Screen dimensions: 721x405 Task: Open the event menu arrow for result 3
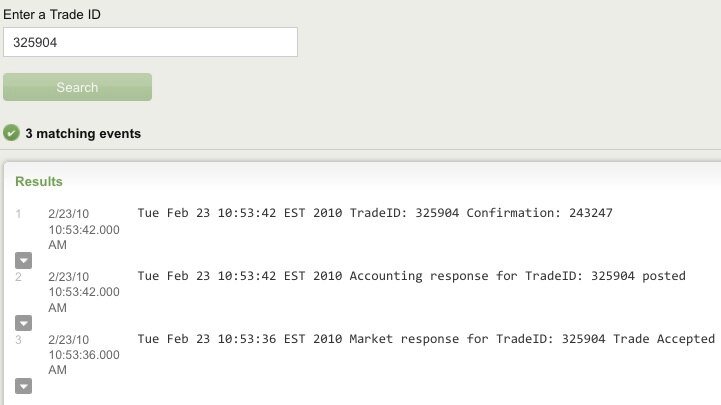click(24, 385)
